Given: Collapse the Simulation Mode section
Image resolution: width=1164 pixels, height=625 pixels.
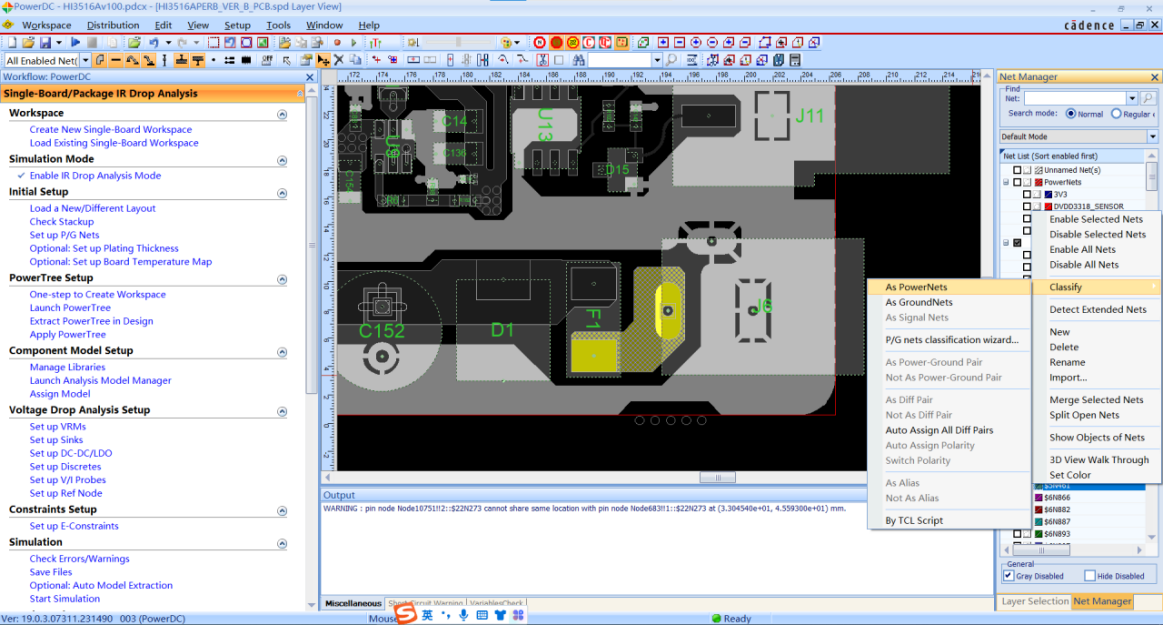Looking at the screenshot, I should (282, 160).
